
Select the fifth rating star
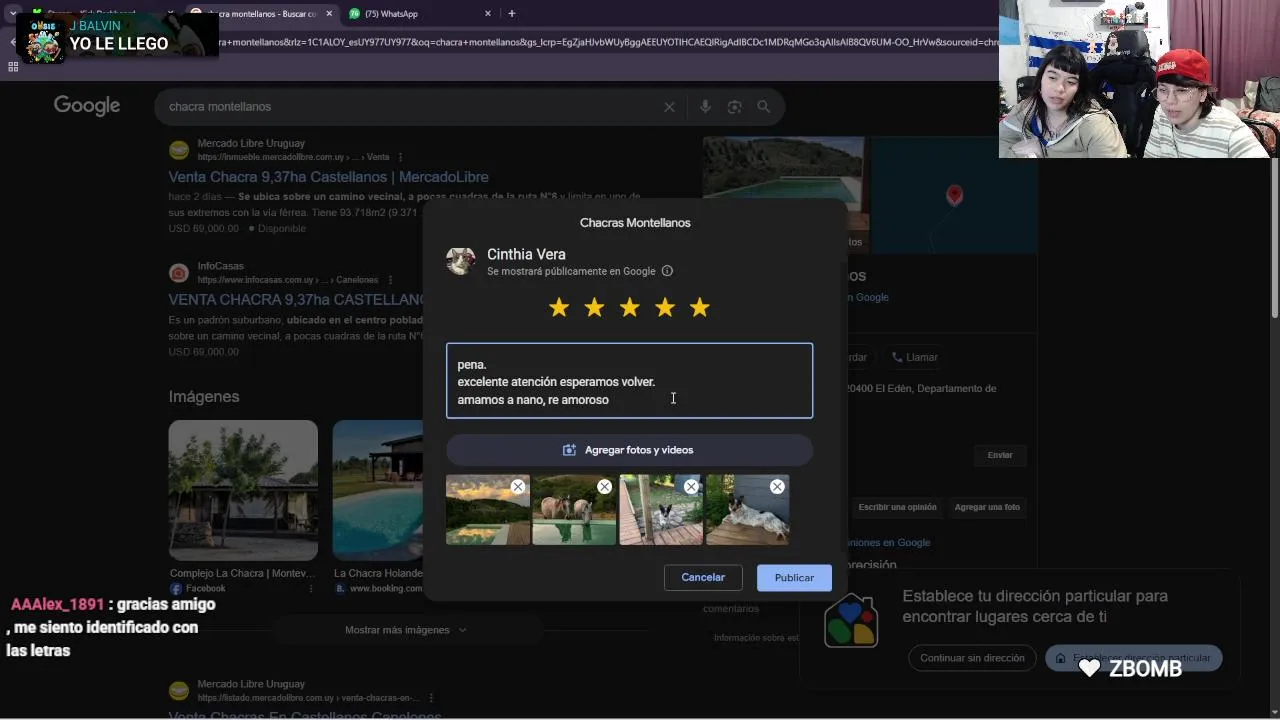click(700, 308)
